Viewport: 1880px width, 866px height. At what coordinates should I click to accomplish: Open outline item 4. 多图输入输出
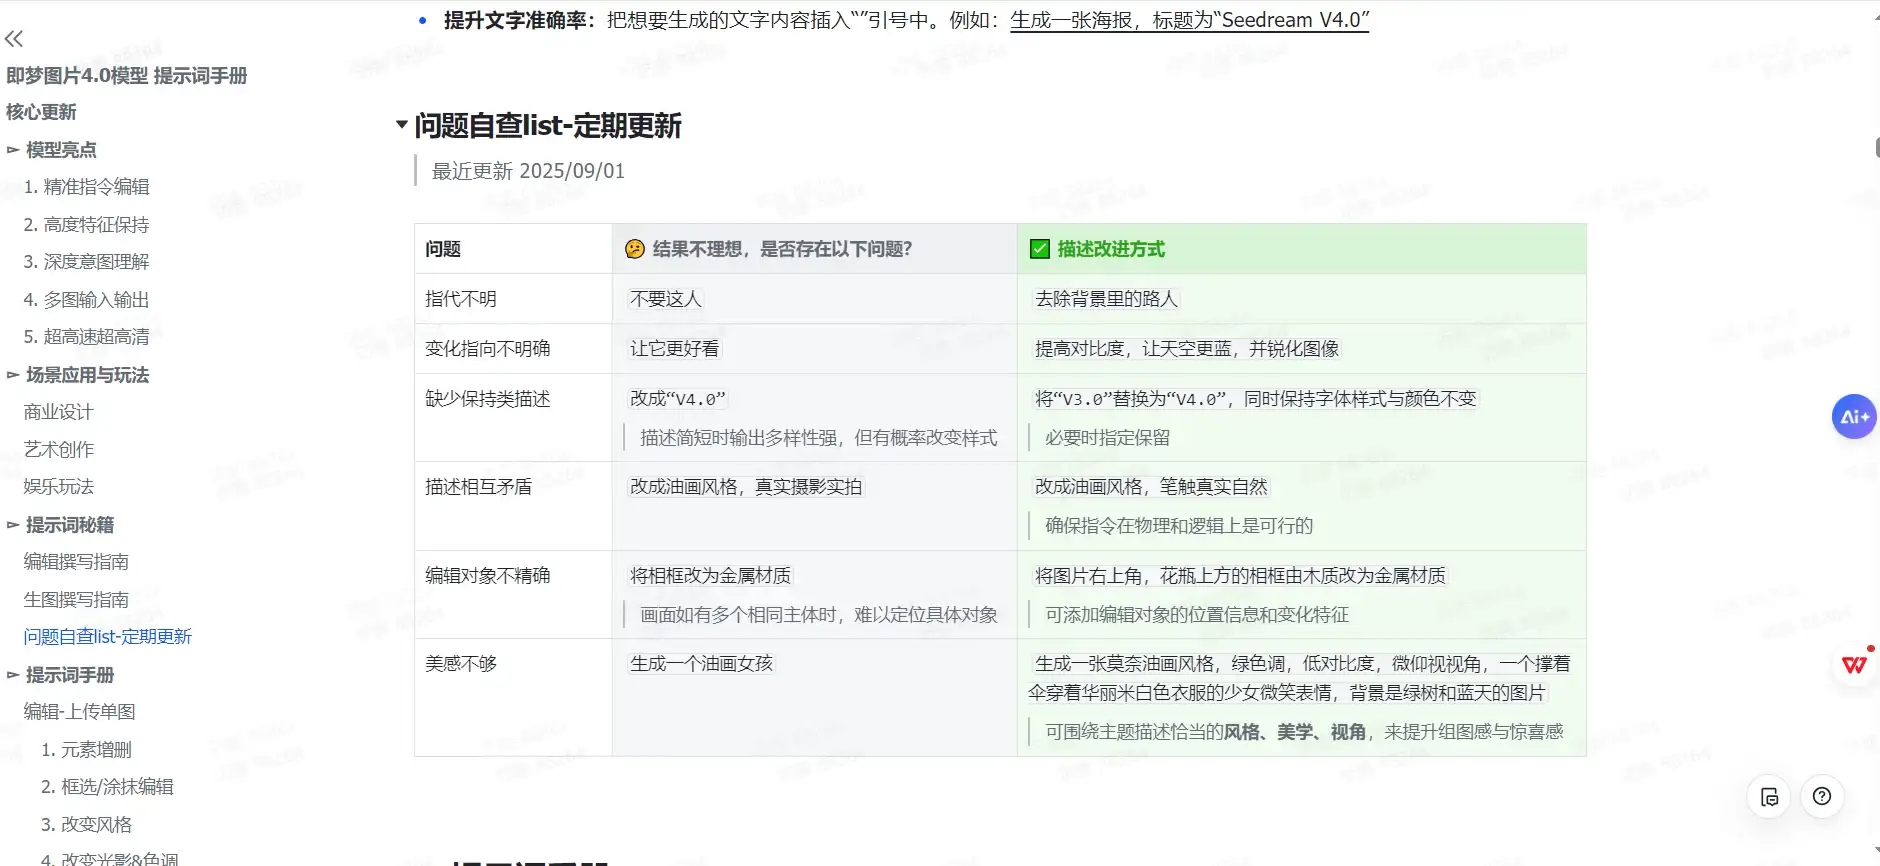[87, 300]
